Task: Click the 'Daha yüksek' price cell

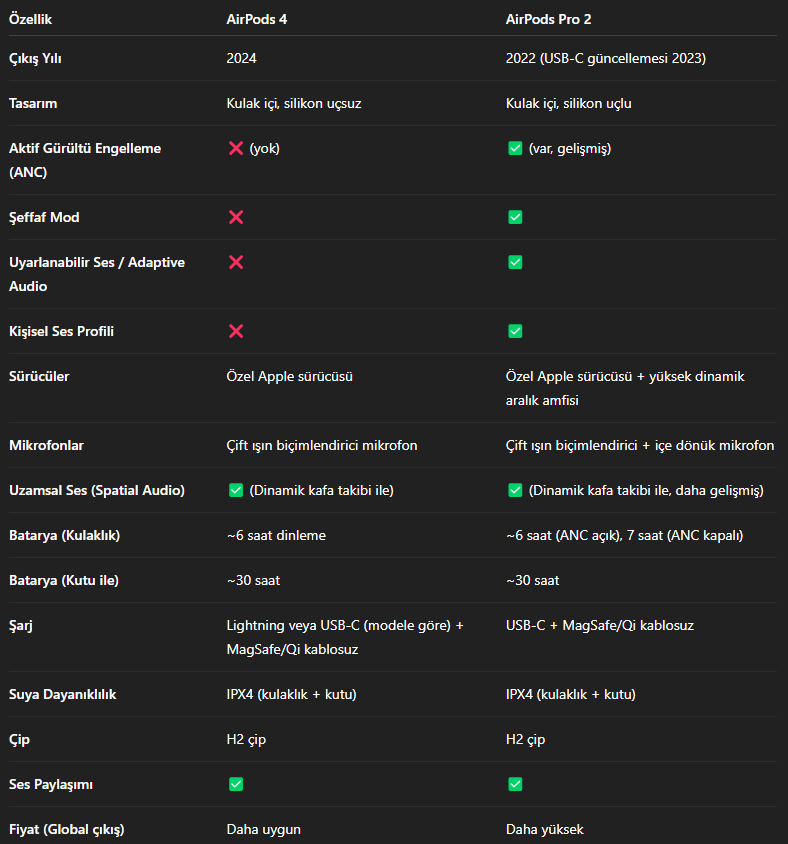Action: 544,830
